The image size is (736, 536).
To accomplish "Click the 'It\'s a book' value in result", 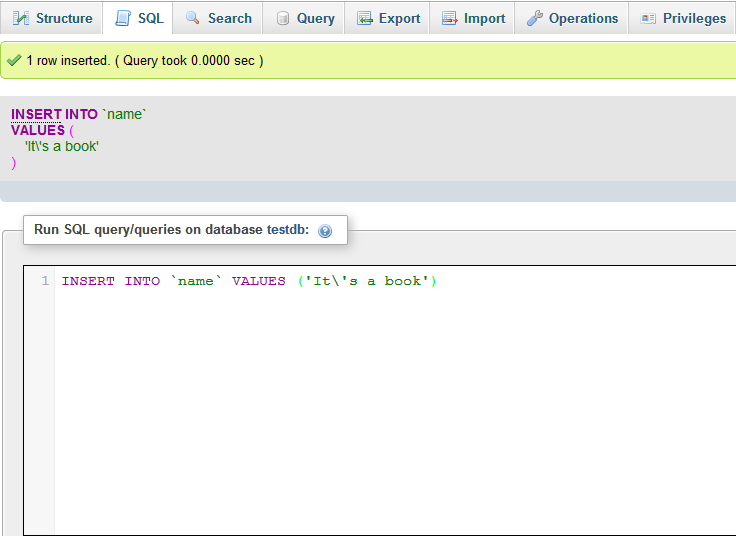I will [x=61, y=146].
